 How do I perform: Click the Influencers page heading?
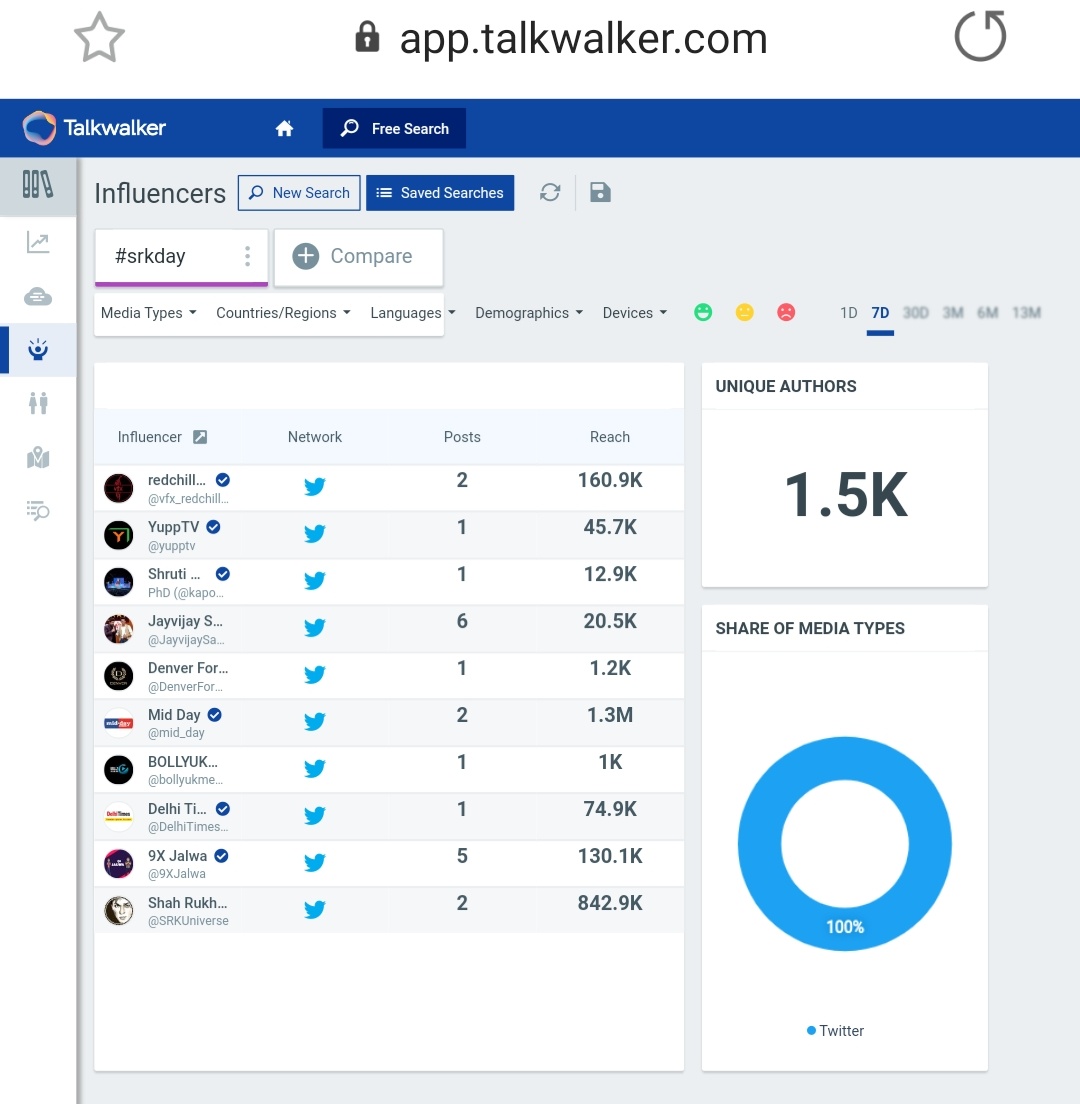pyautogui.click(x=160, y=194)
